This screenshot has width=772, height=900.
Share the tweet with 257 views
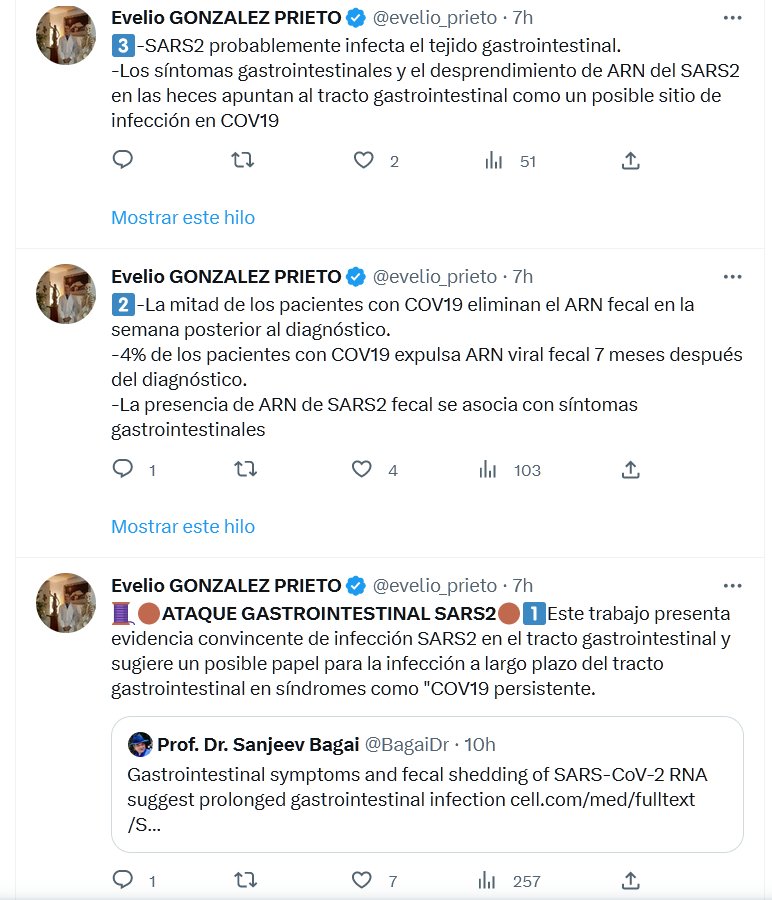630,880
